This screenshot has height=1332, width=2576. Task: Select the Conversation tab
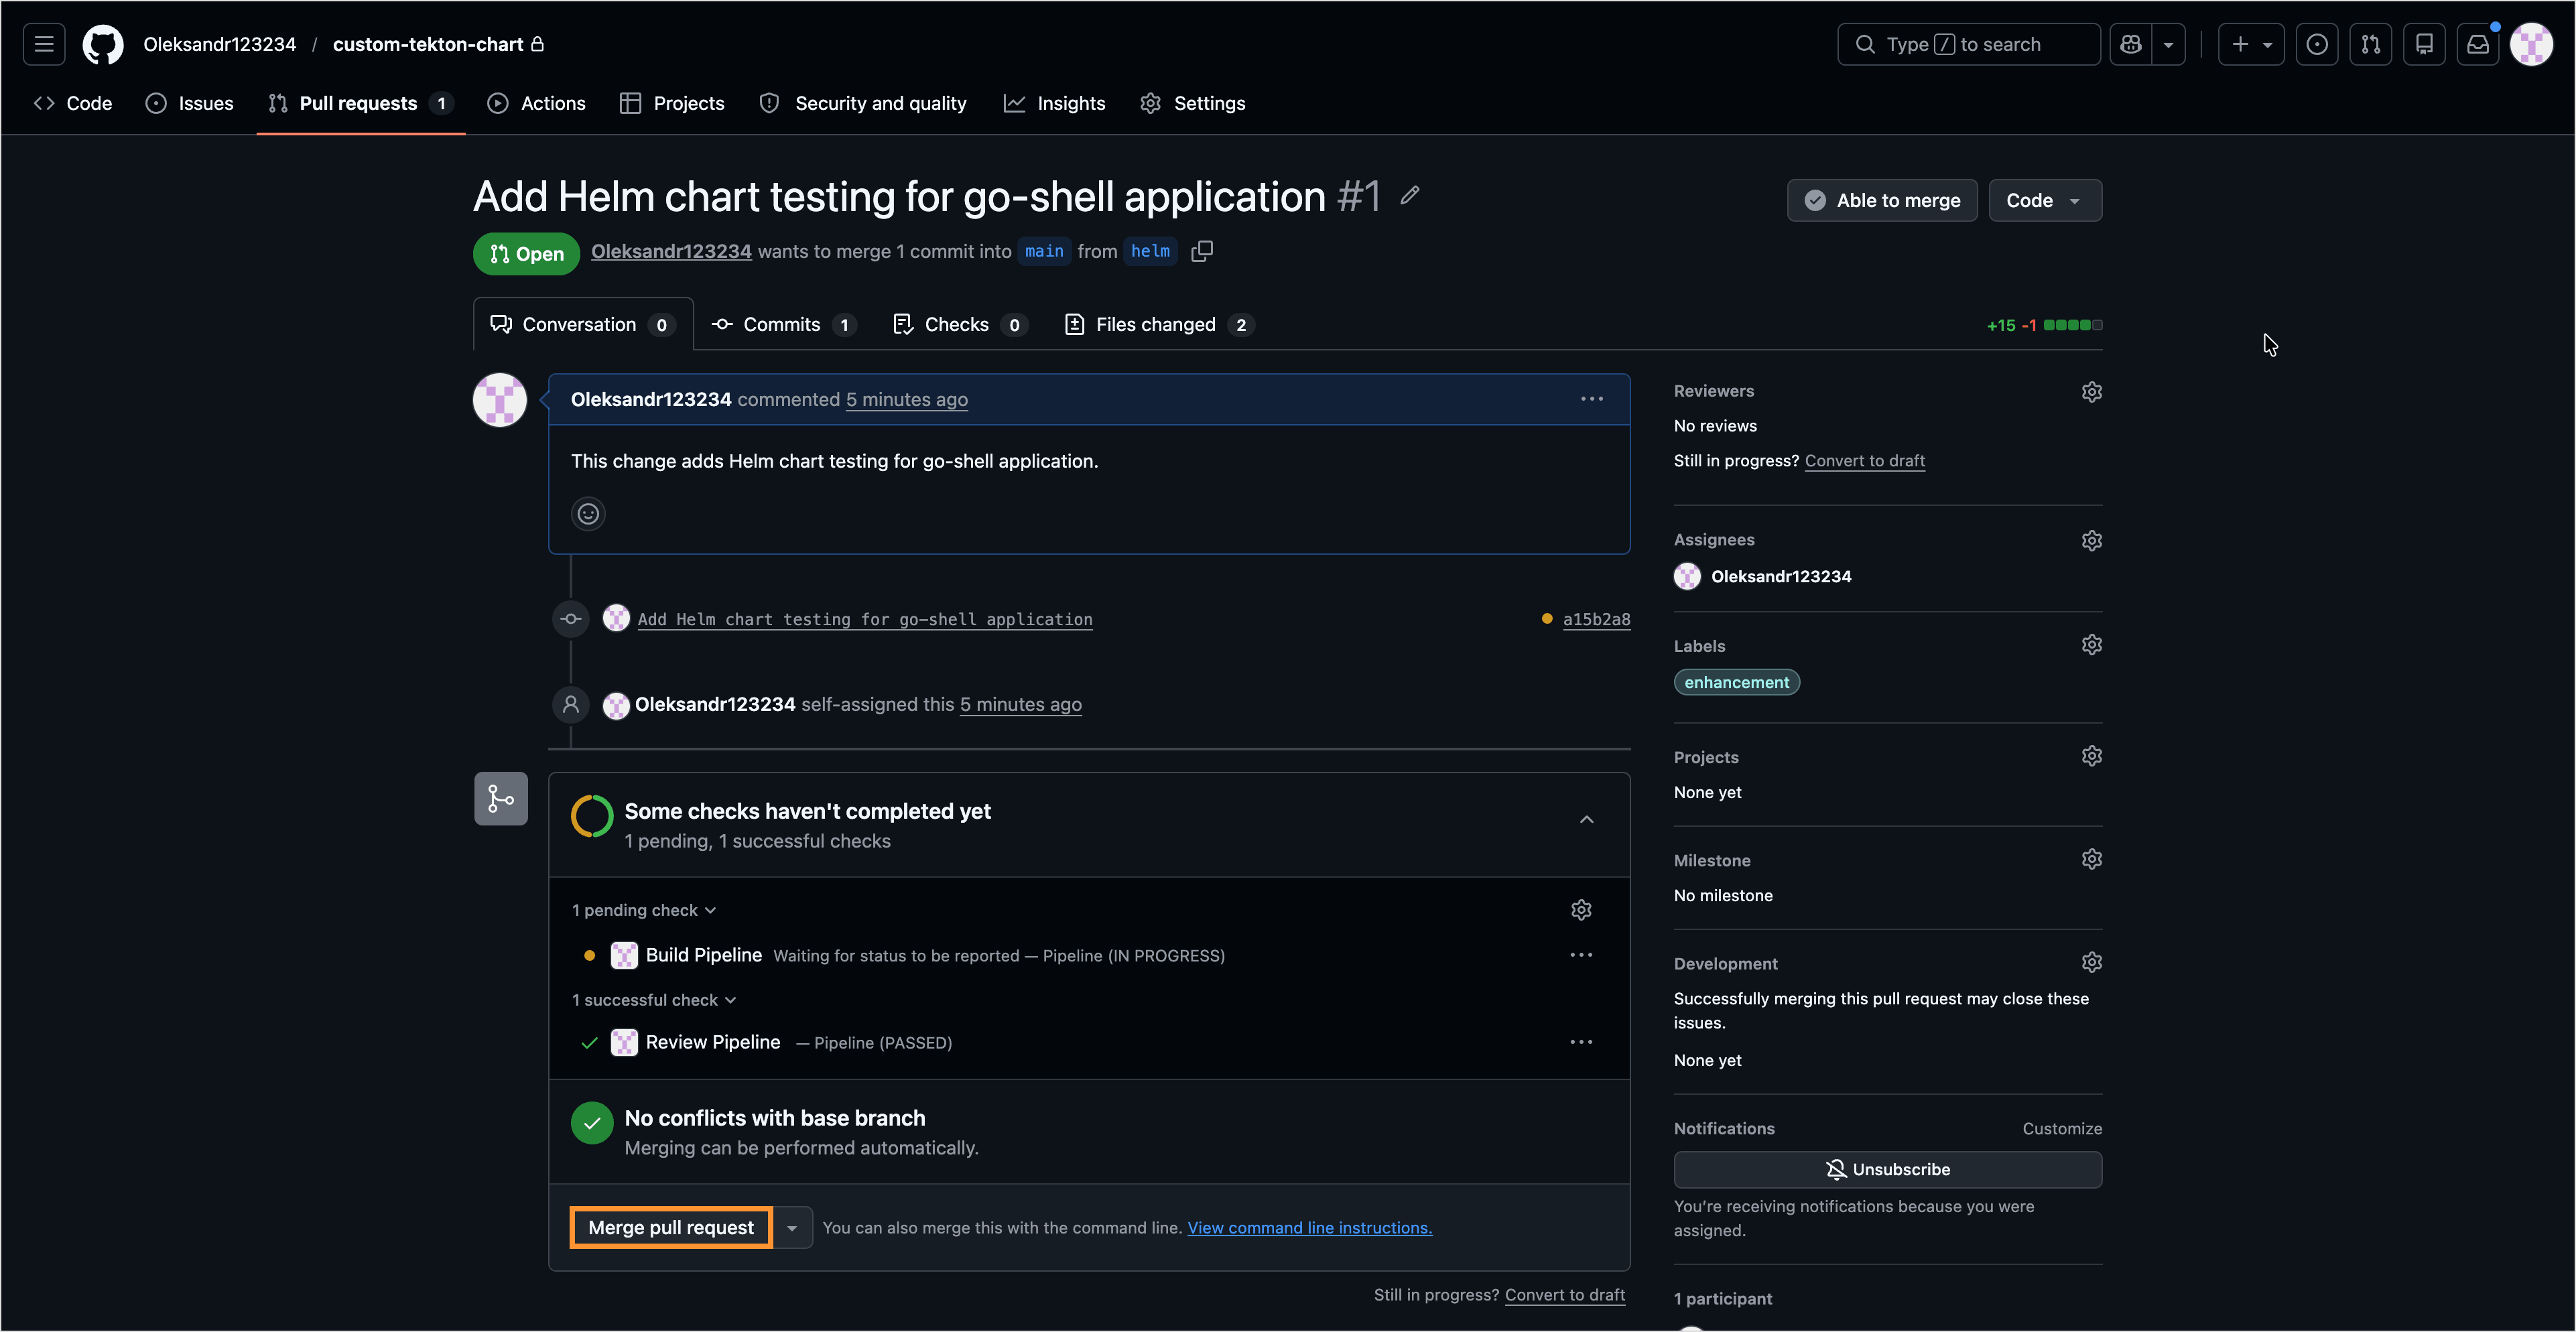583,324
